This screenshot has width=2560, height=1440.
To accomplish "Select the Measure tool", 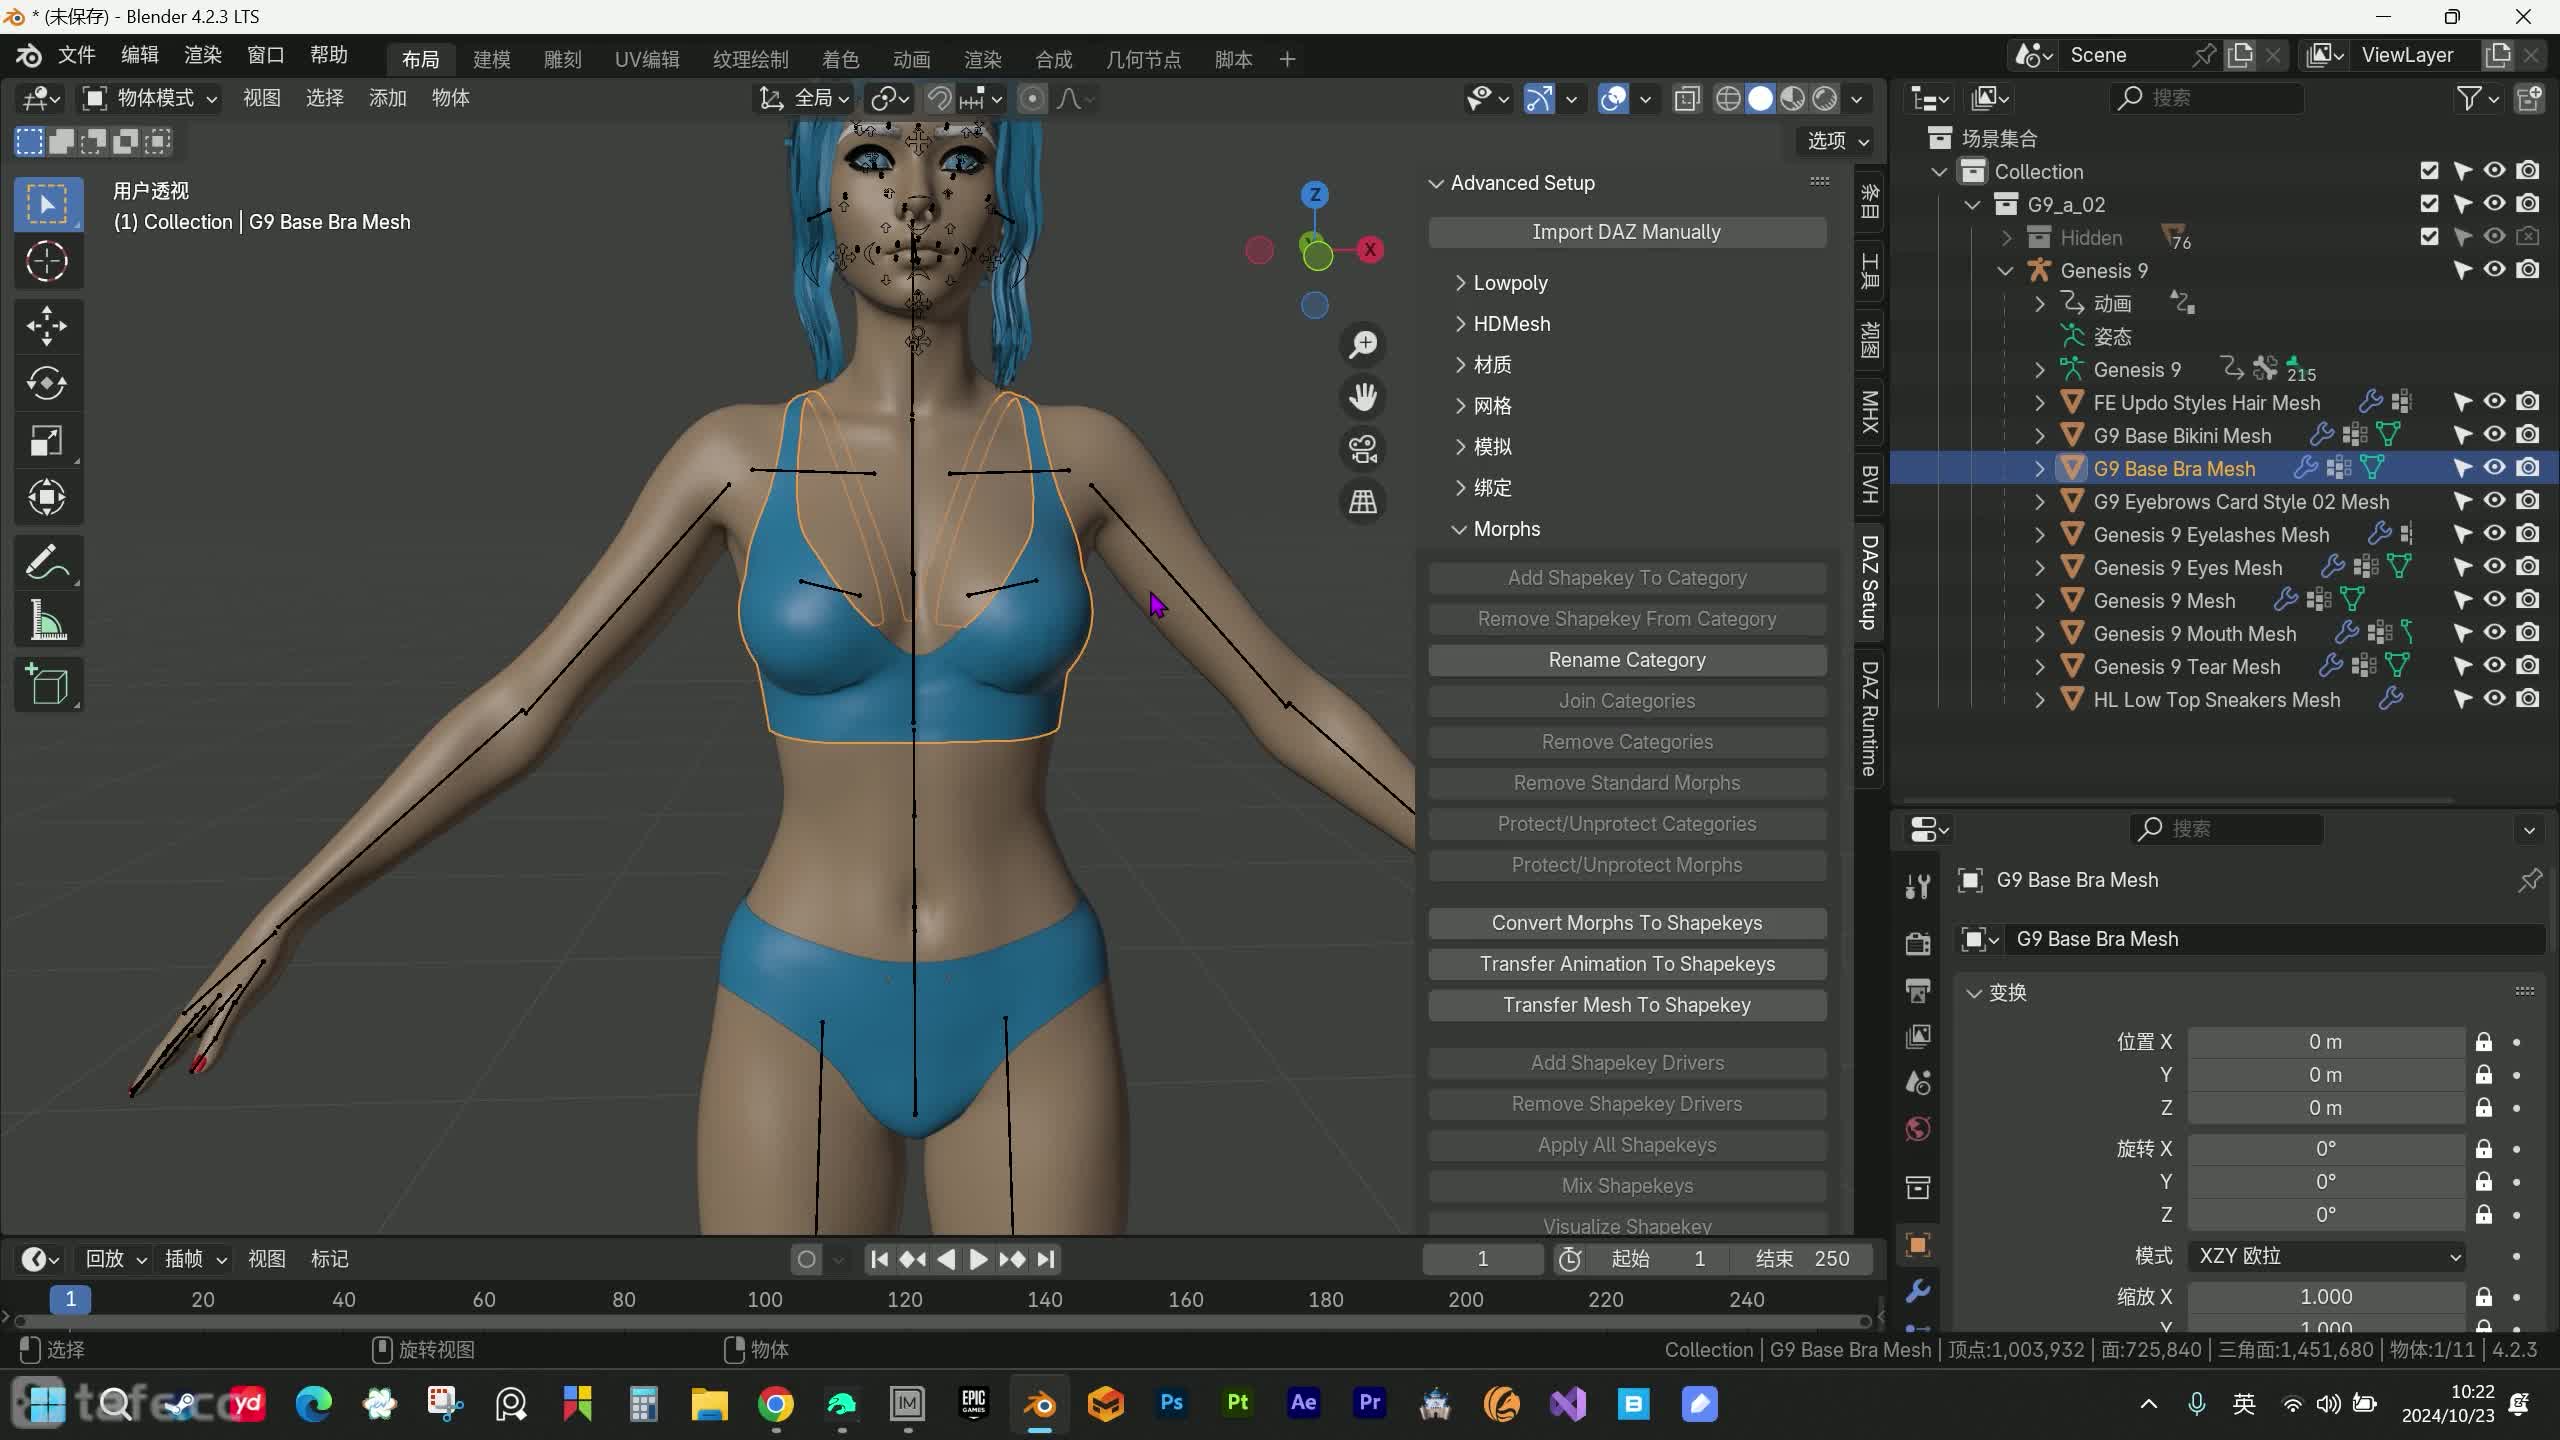I will 47,620.
